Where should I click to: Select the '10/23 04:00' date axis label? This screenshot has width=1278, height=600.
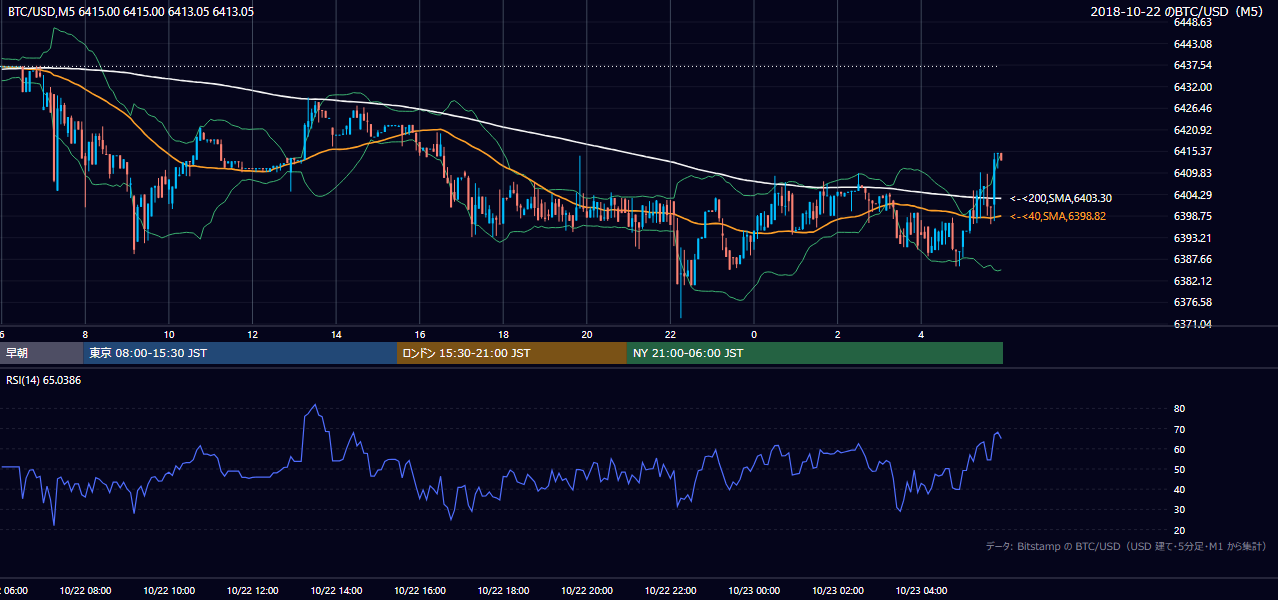[x=921, y=591]
